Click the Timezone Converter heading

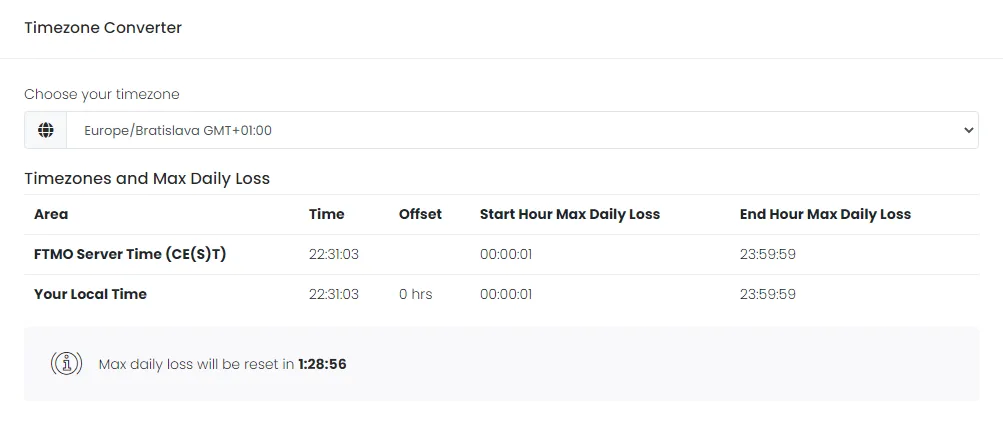point(103,28)
